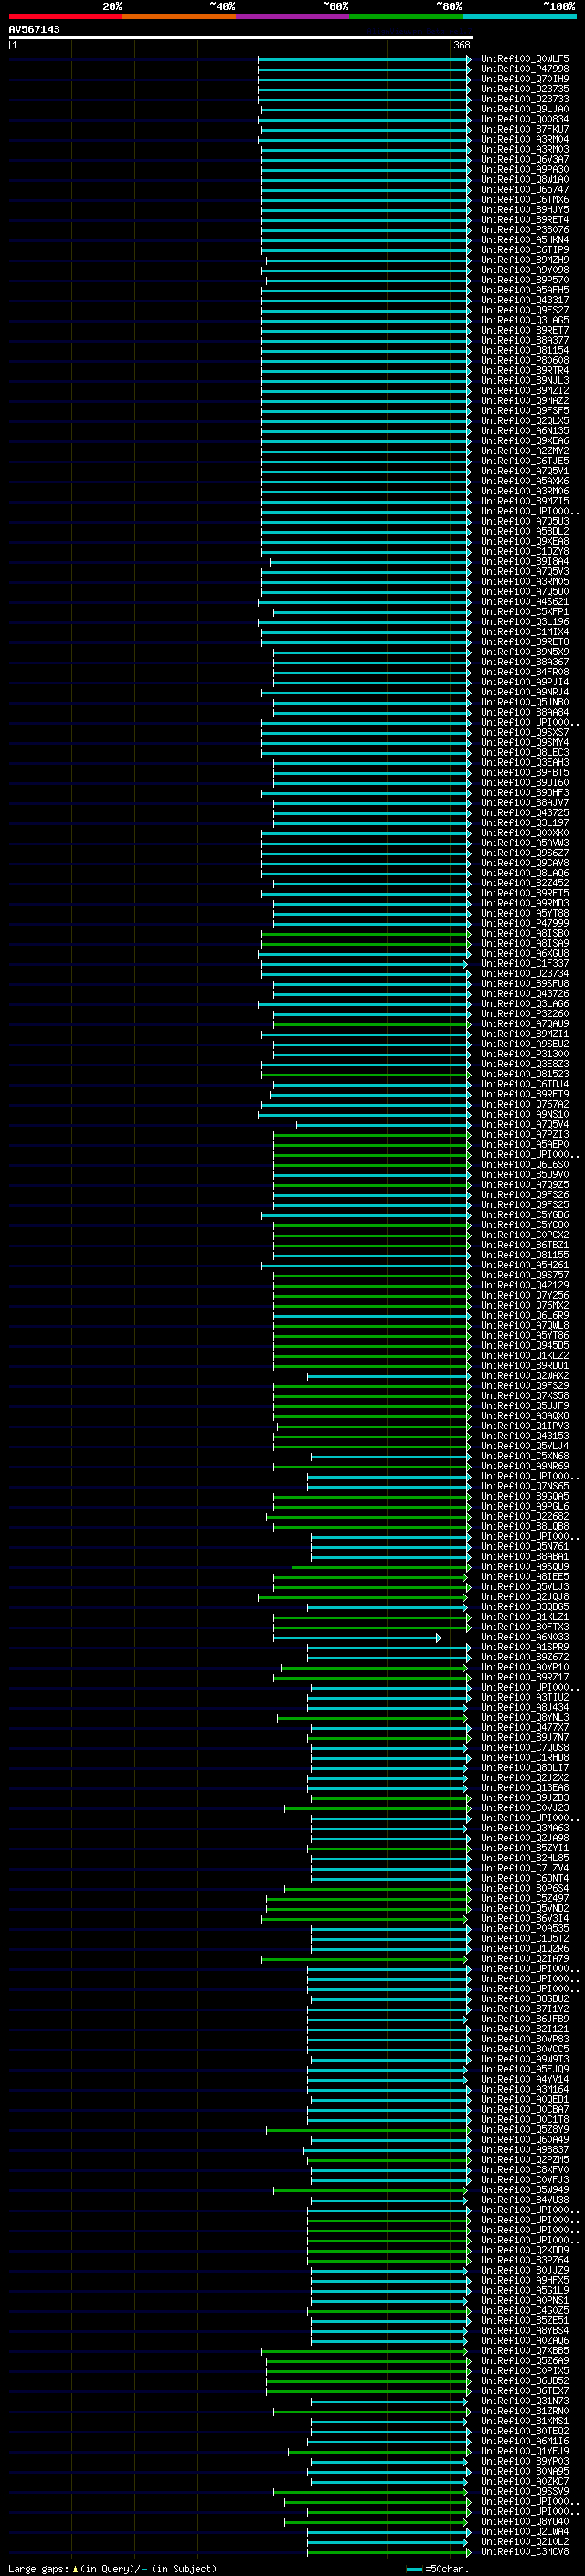Click the hit label UniRef100_Q945D5
The width and height of the screenshot is (585, 2576).
click(x=525, y=1345)
